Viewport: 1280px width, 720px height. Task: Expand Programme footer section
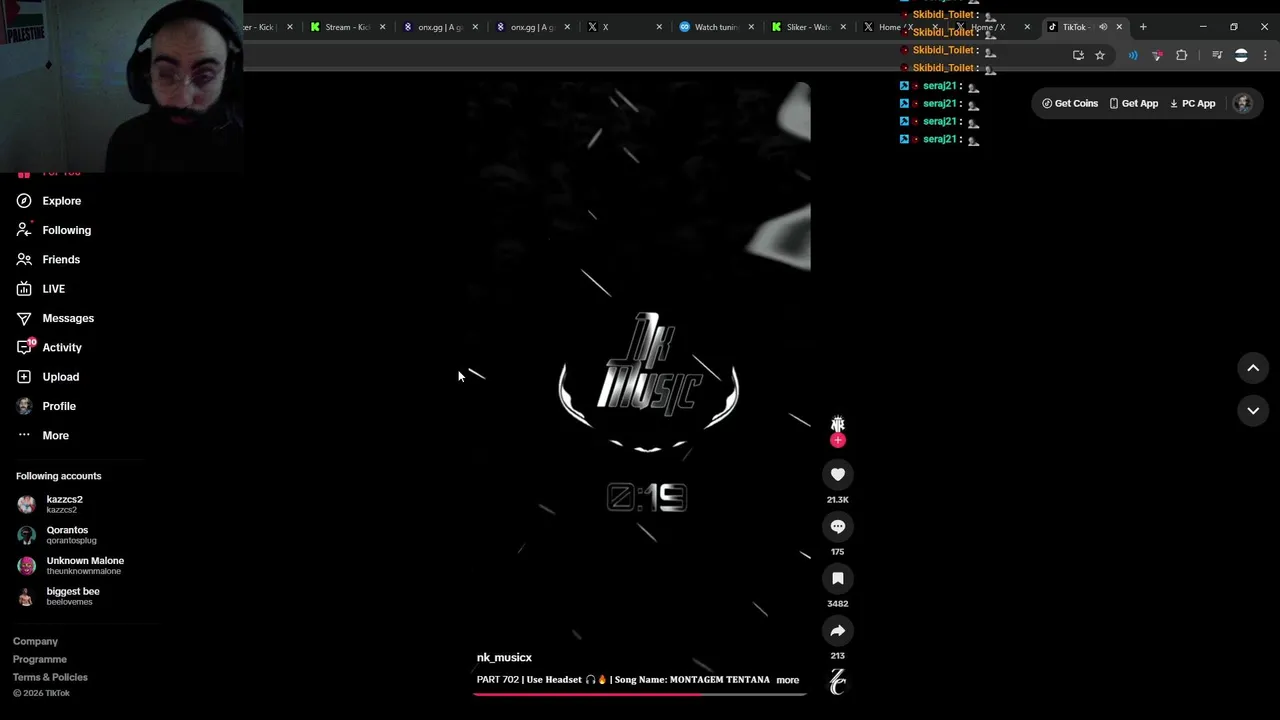pyautogui.click(x=40, y=659)
